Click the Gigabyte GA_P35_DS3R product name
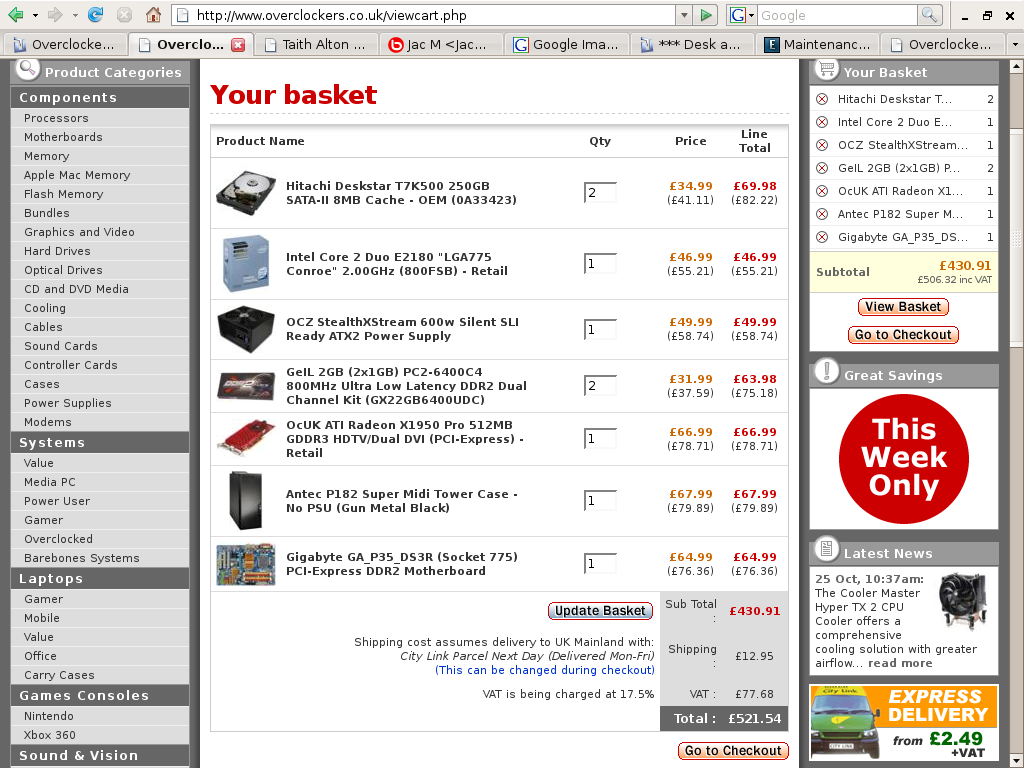The image size is (1024, 768). 402,564
